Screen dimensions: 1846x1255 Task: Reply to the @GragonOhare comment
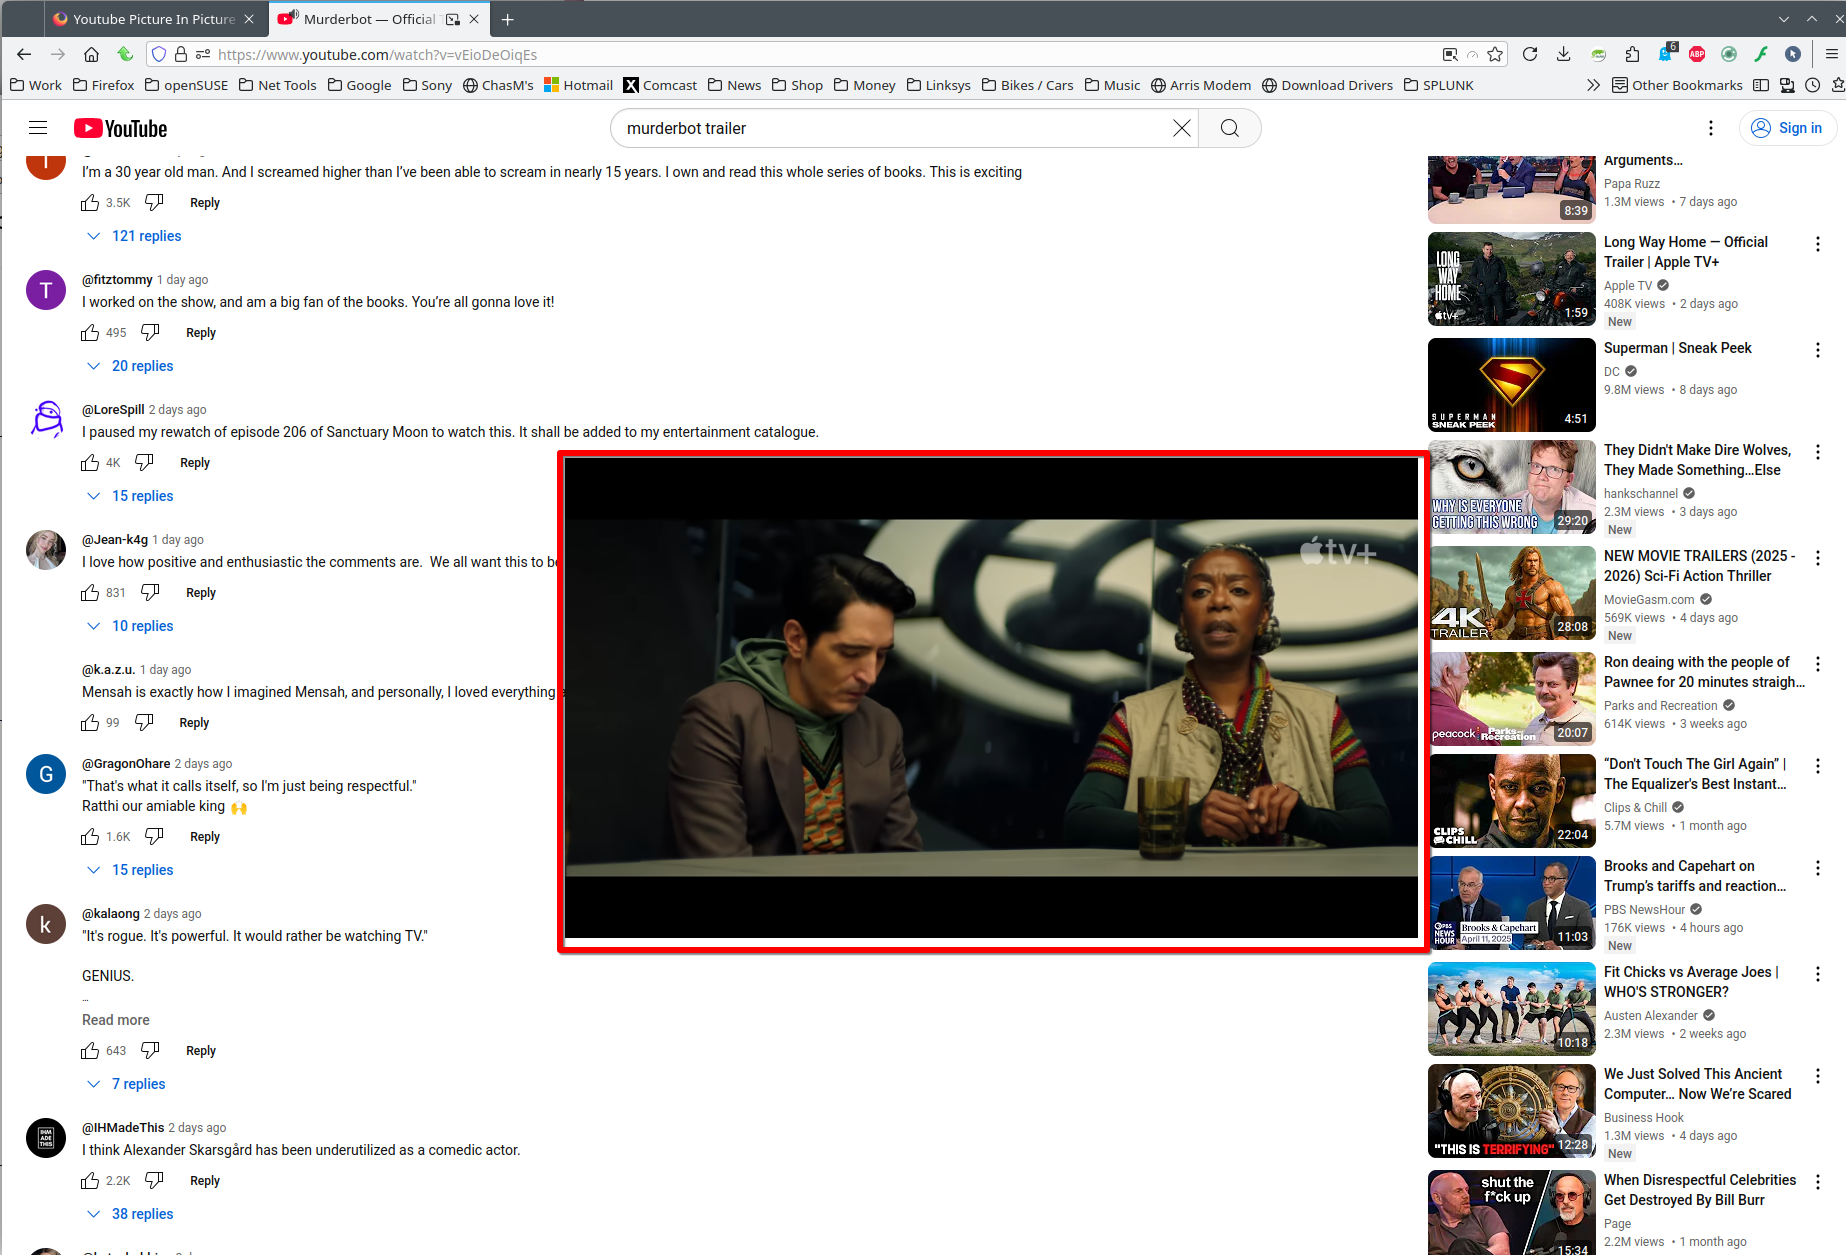click(x=205, y=836)
